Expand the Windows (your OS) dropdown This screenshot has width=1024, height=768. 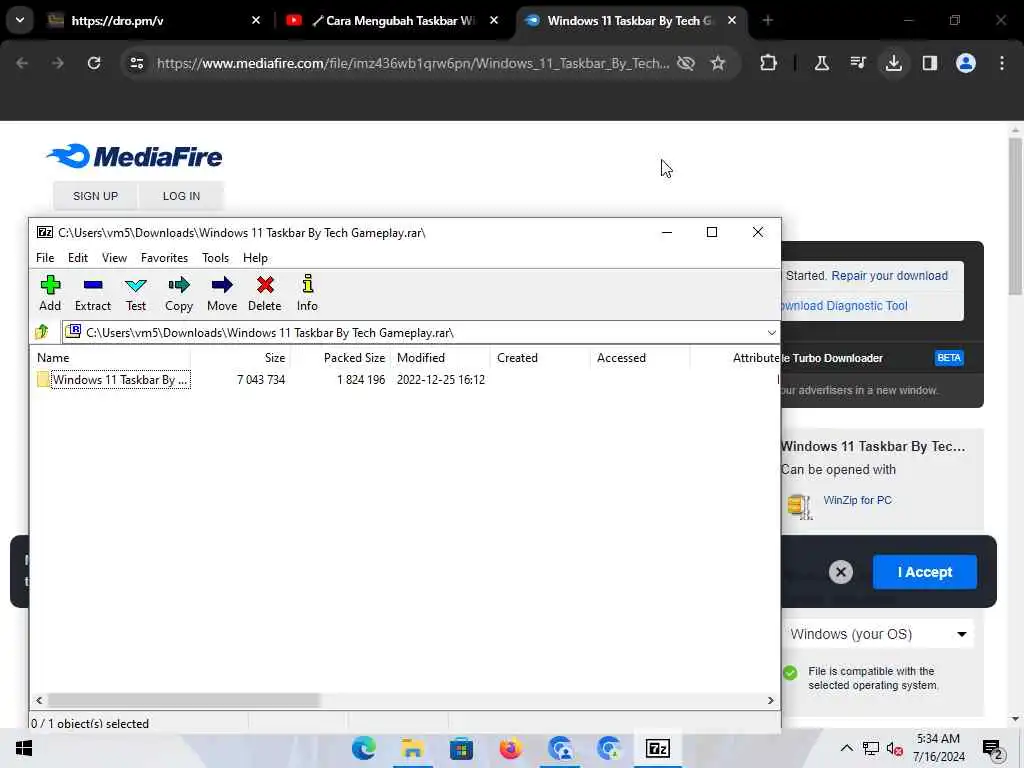(x=878, y=634)
